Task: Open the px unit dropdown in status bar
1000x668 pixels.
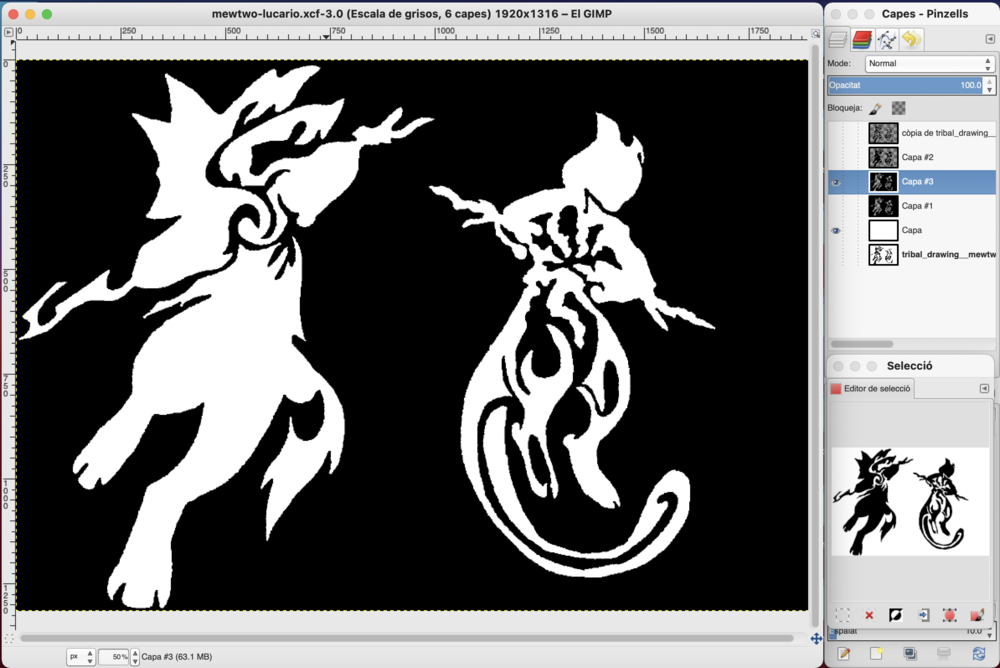Action: click(81, 657)
